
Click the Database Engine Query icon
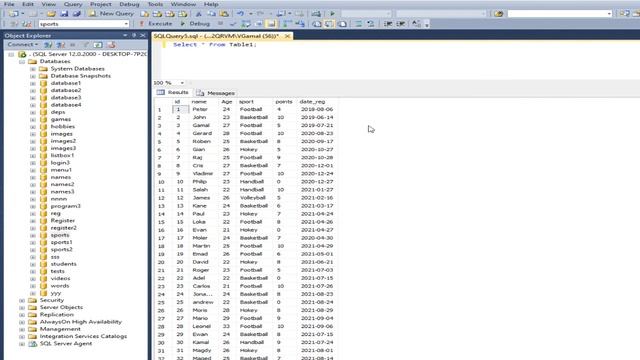coord(144,13)
